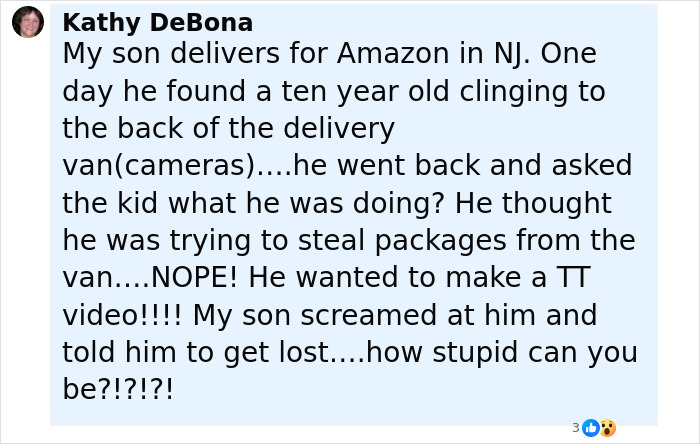
Task: Click the blue thumbs-up Like reaction icon
Action: click(591, 428)
